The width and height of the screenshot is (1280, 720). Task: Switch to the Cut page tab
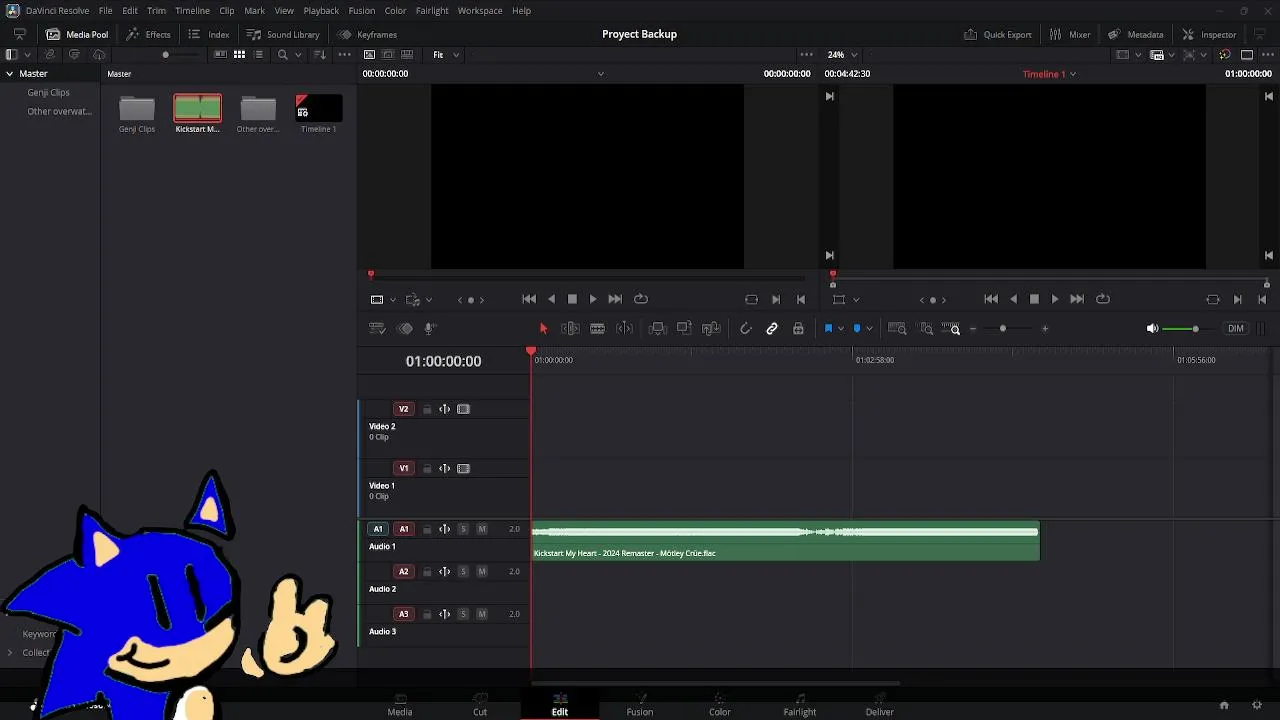coord(480,705)
